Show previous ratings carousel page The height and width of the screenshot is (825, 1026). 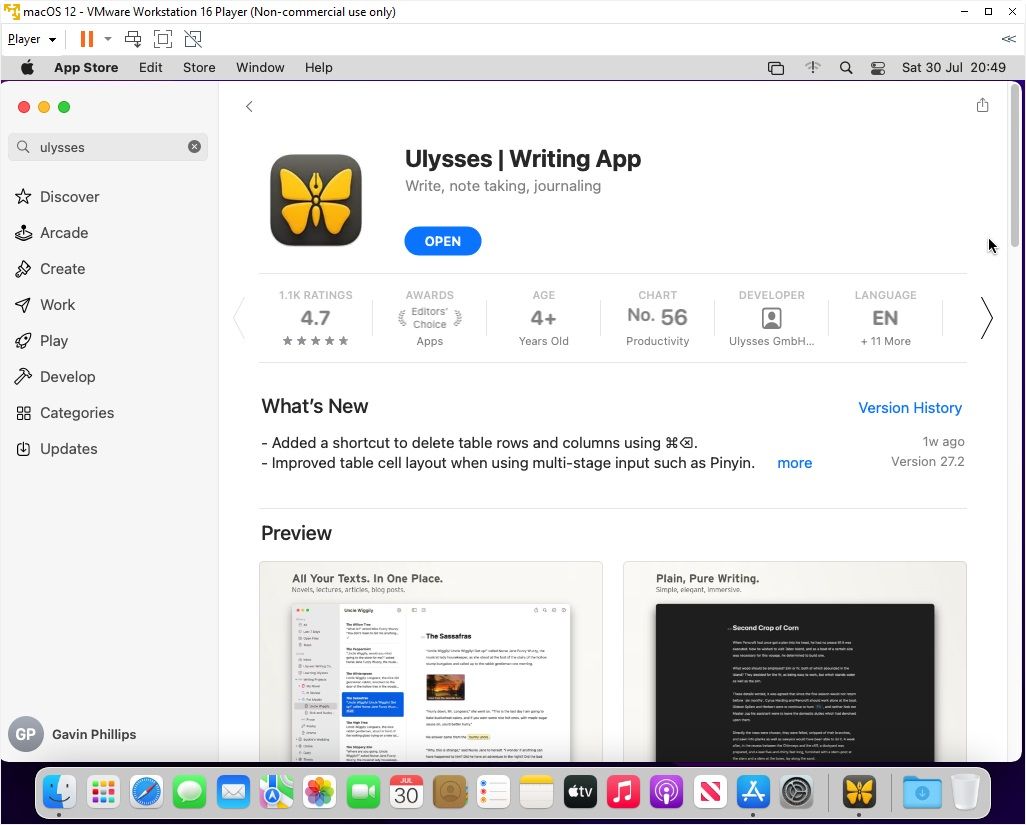[x=239, y=318]
